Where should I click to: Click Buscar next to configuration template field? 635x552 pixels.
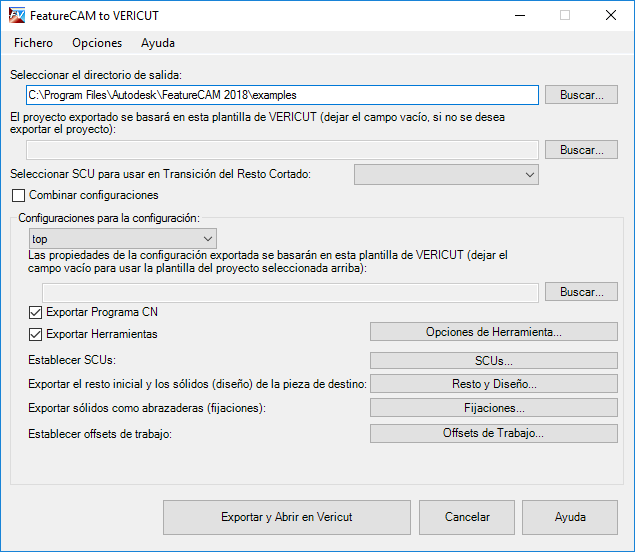581,292
